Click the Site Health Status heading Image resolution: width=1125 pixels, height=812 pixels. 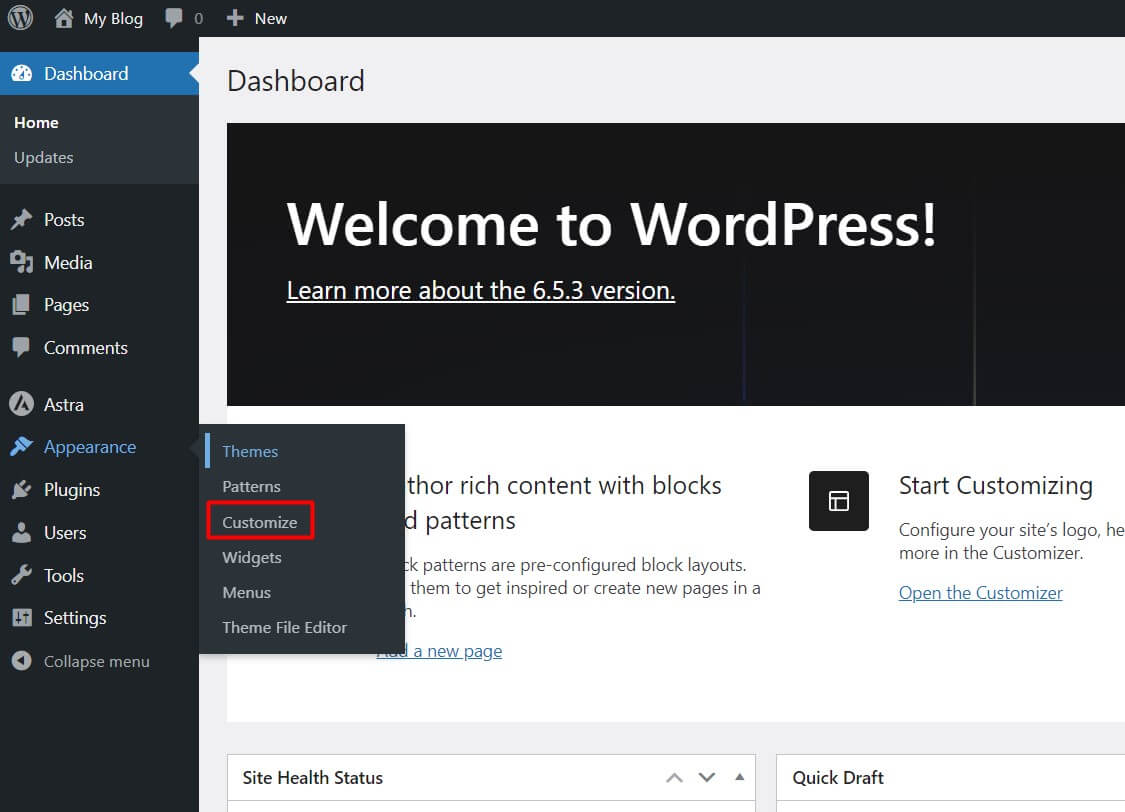click(x=313, y=778)
